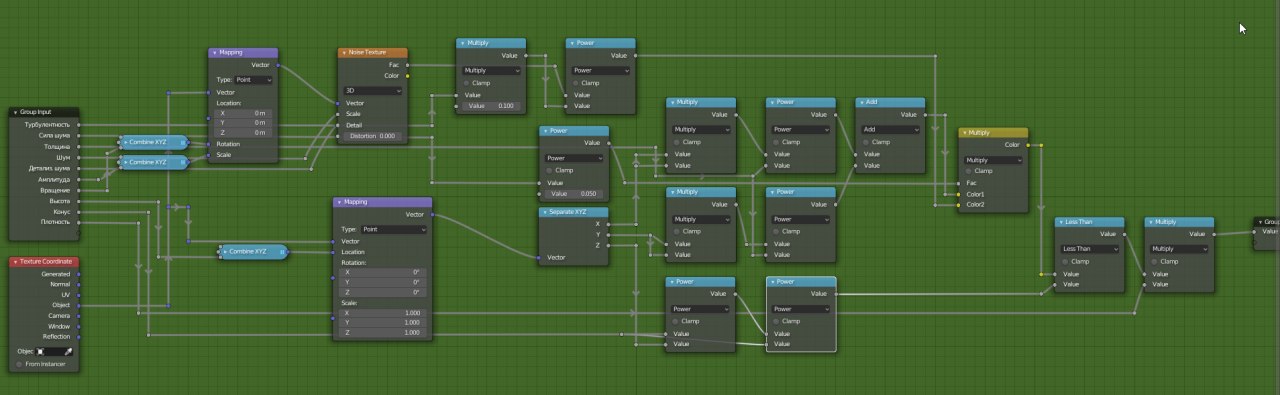Viewport: 1280px width, 395px height.
Task: Select the Noise Texture node header
Action: tap(373, 52)
